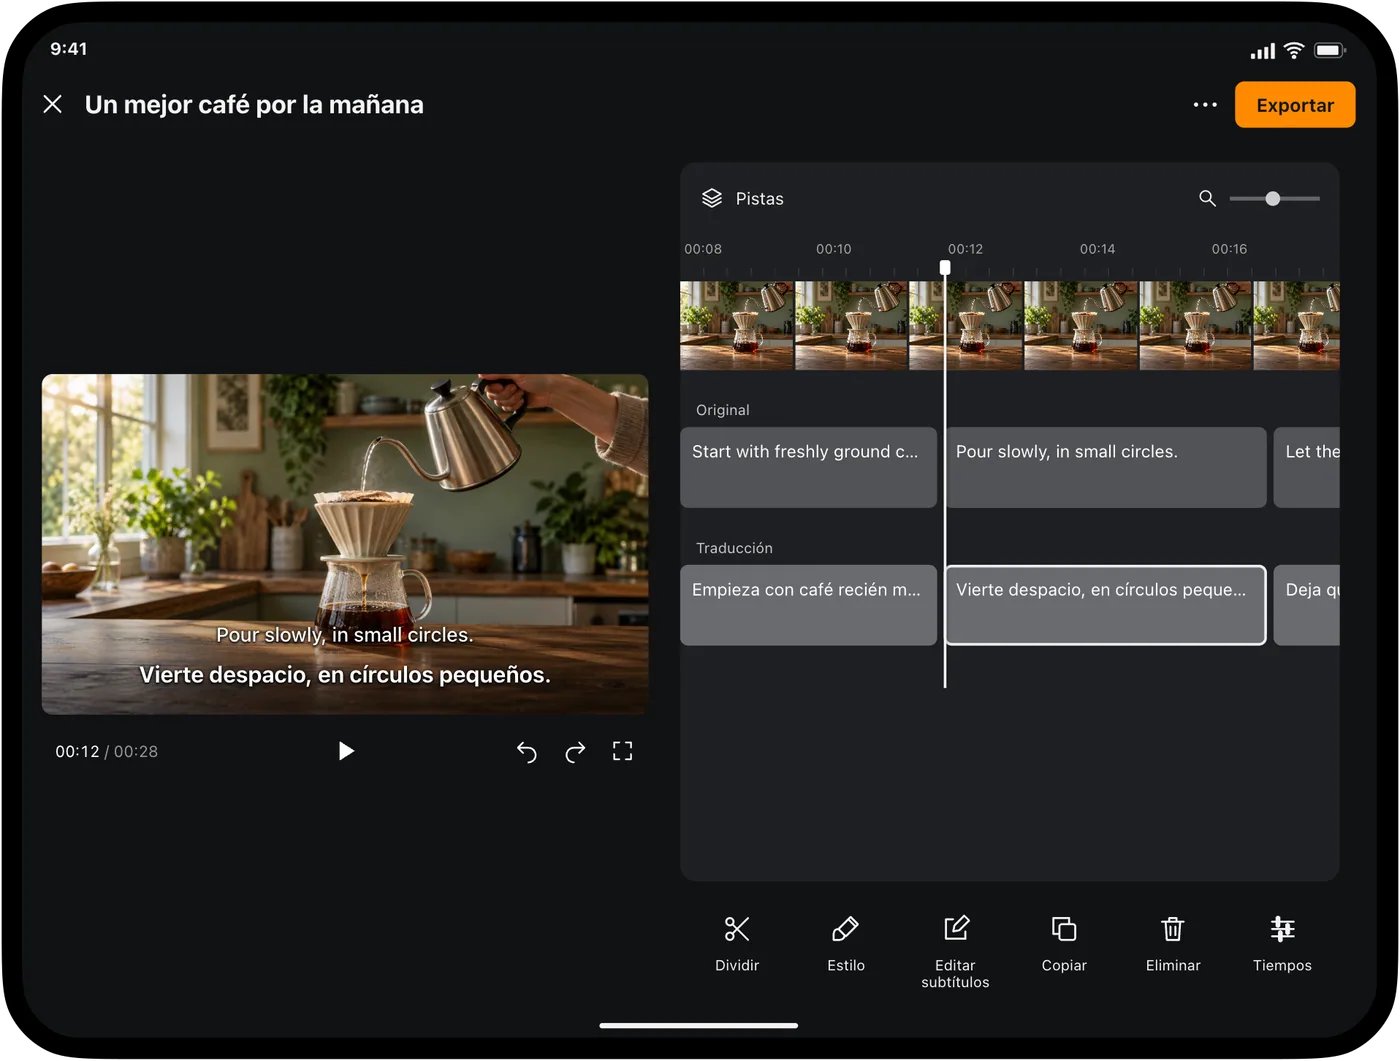
Task: Click the timeline zoom magnifier icon
Action: click(x=1208, y=199)
